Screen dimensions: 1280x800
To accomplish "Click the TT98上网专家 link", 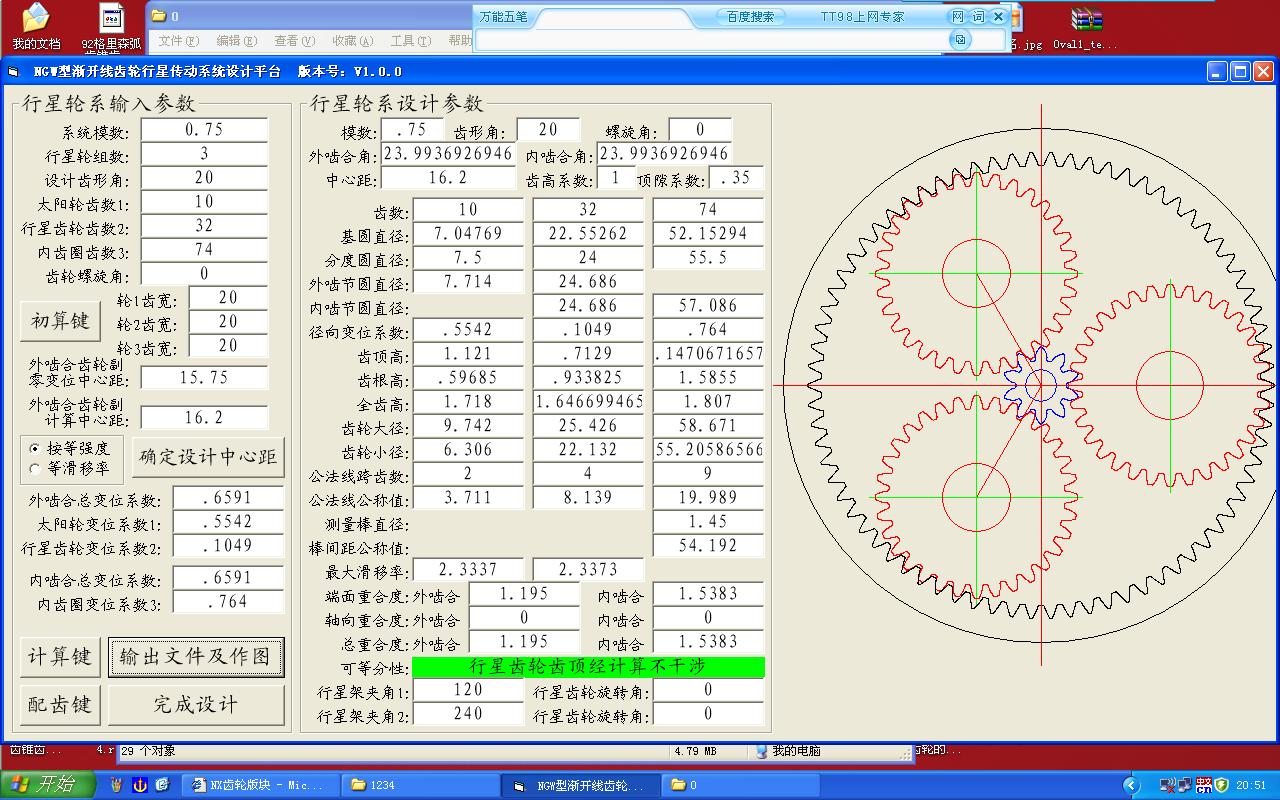I will tap(862, 17).
